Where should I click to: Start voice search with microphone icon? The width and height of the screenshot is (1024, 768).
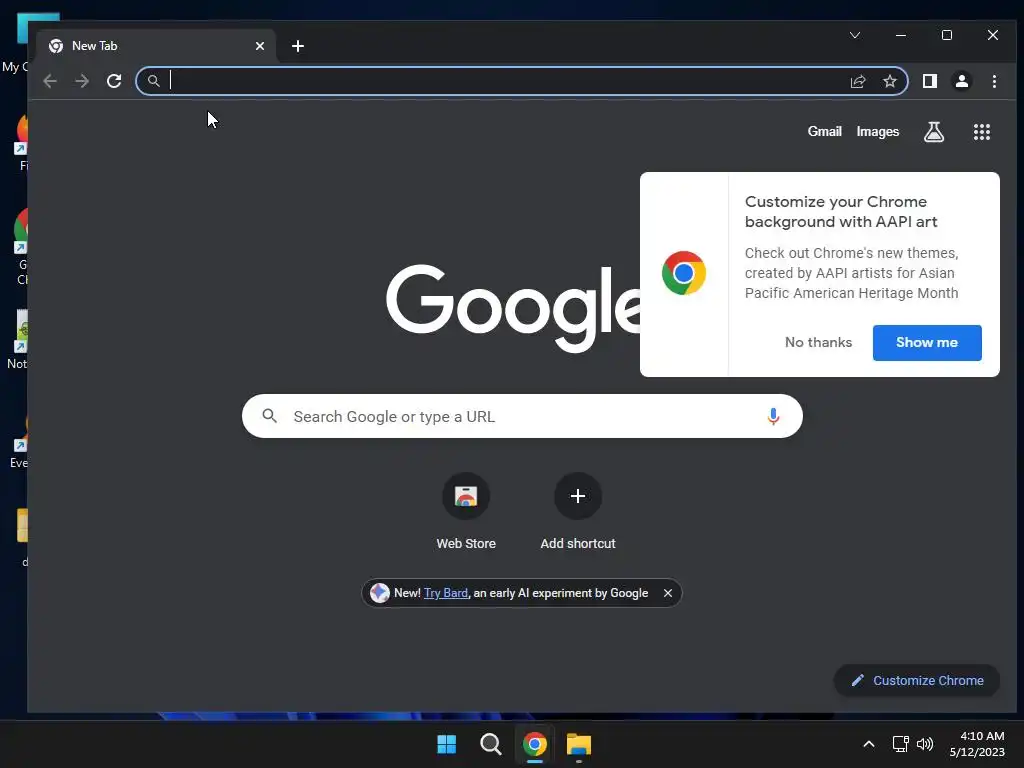click(x=773, y=416)
